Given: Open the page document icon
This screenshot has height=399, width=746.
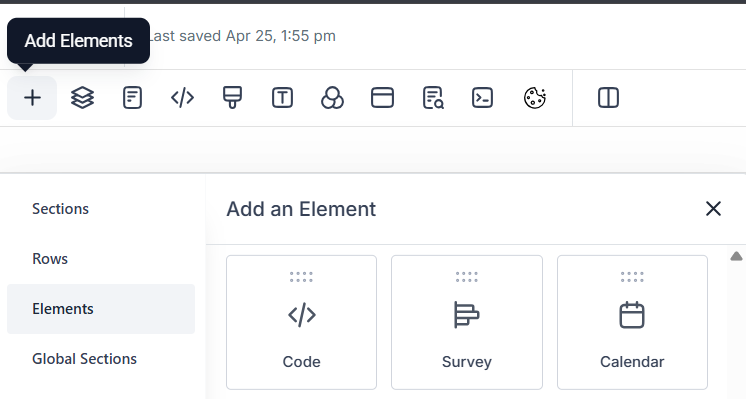Looking at the screenshot, I should tap(132, 98).
